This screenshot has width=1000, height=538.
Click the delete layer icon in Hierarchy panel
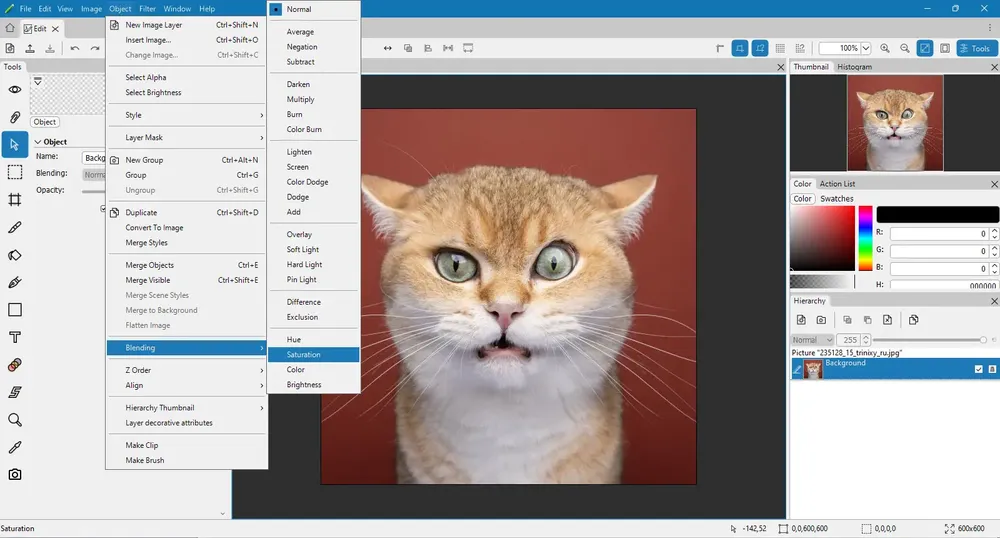[x=887, y=320]
